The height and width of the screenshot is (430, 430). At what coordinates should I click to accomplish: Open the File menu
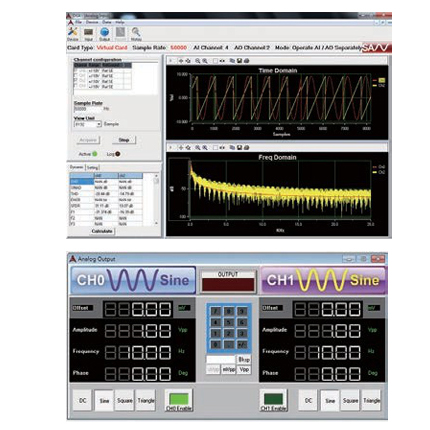78,22
